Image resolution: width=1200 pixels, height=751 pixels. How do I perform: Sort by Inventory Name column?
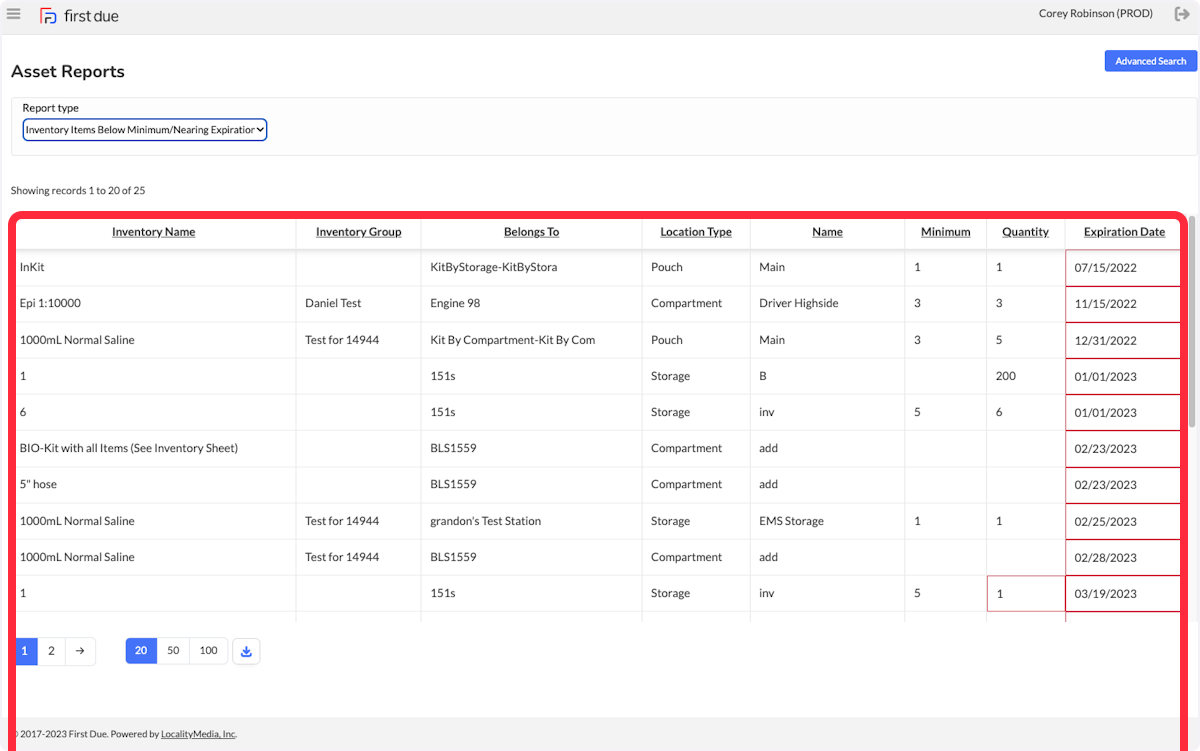click(153, 232)
